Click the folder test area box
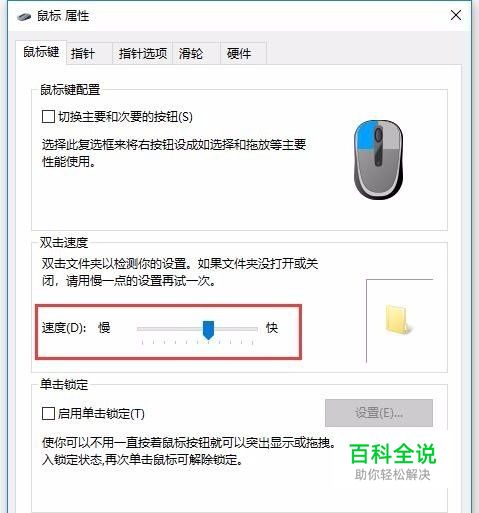Image resolution: width=479 pixels, height=513 pixels. [x=399, y=321]
